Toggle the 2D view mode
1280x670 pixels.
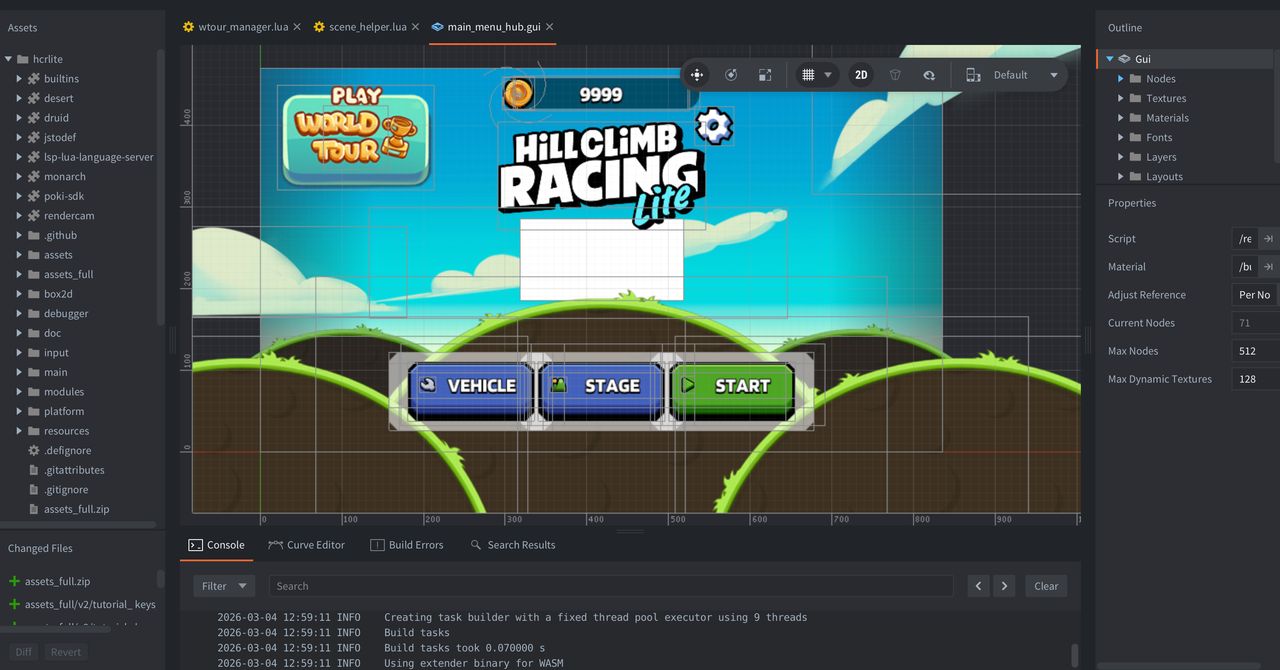(x=861, y=75)
